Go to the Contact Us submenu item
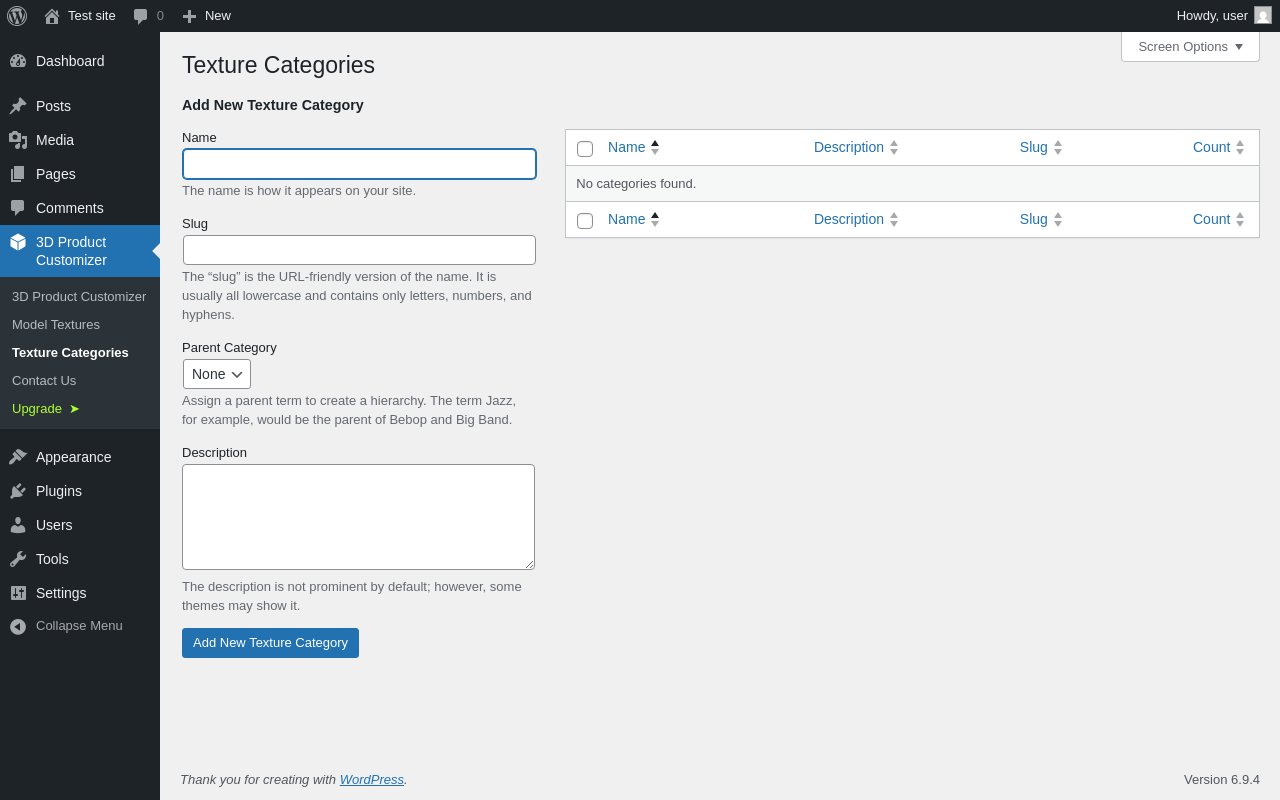The width and height of the screenshot is (1280, 800). 44,380
